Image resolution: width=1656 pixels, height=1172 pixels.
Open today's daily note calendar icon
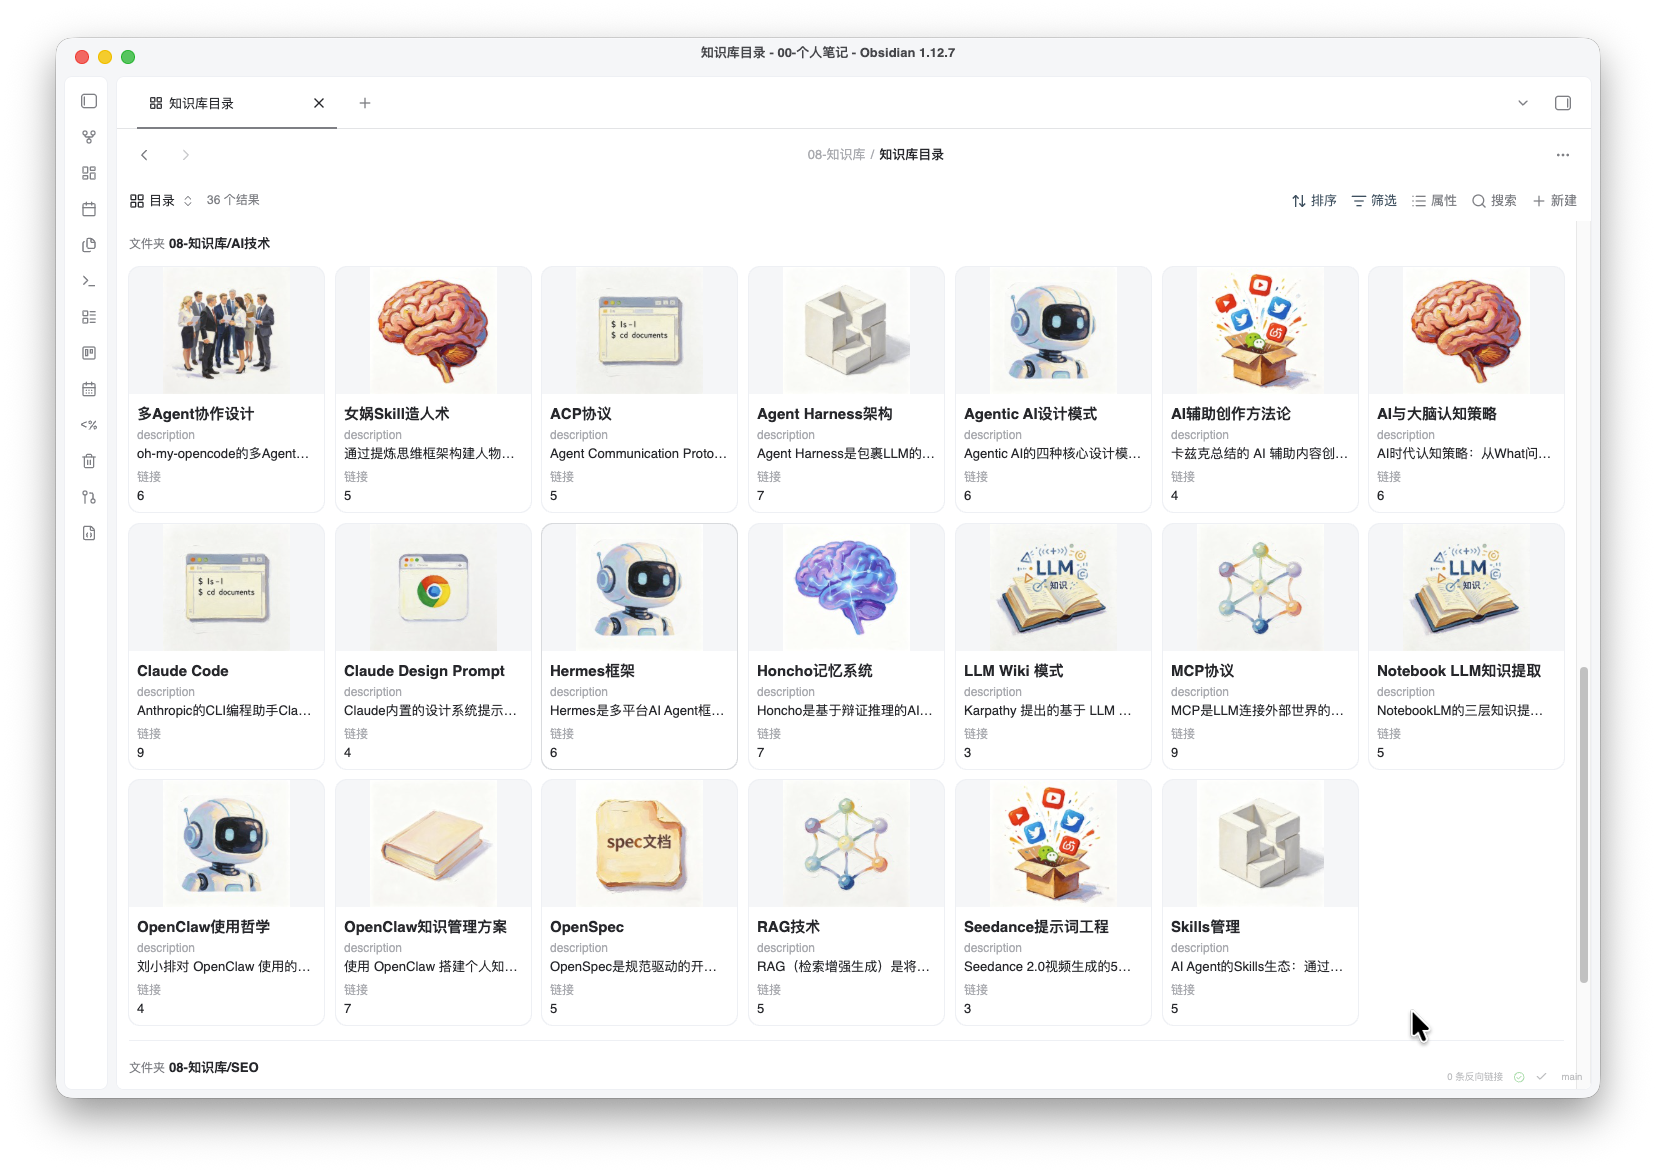point(89,209)
